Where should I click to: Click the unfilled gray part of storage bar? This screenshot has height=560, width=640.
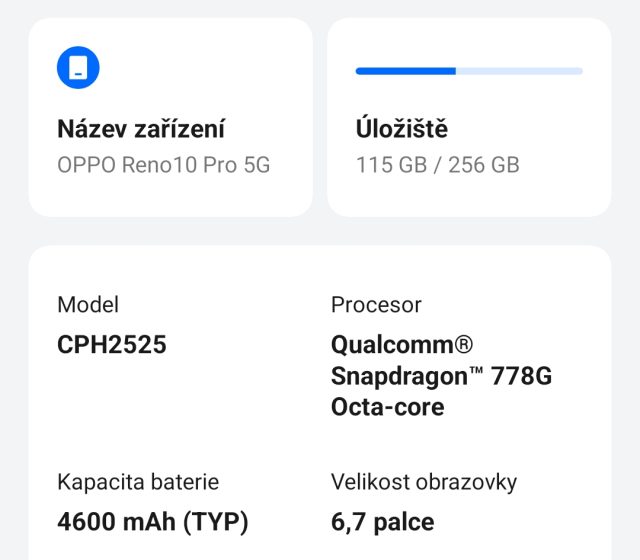pyautogui.click(x=519, y=71)
